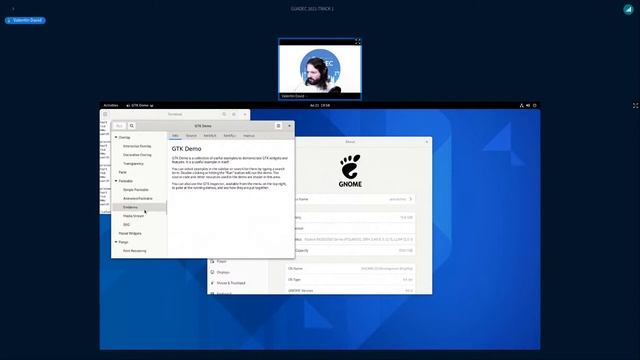Click the connection status icon at top right

click(628, 9)
